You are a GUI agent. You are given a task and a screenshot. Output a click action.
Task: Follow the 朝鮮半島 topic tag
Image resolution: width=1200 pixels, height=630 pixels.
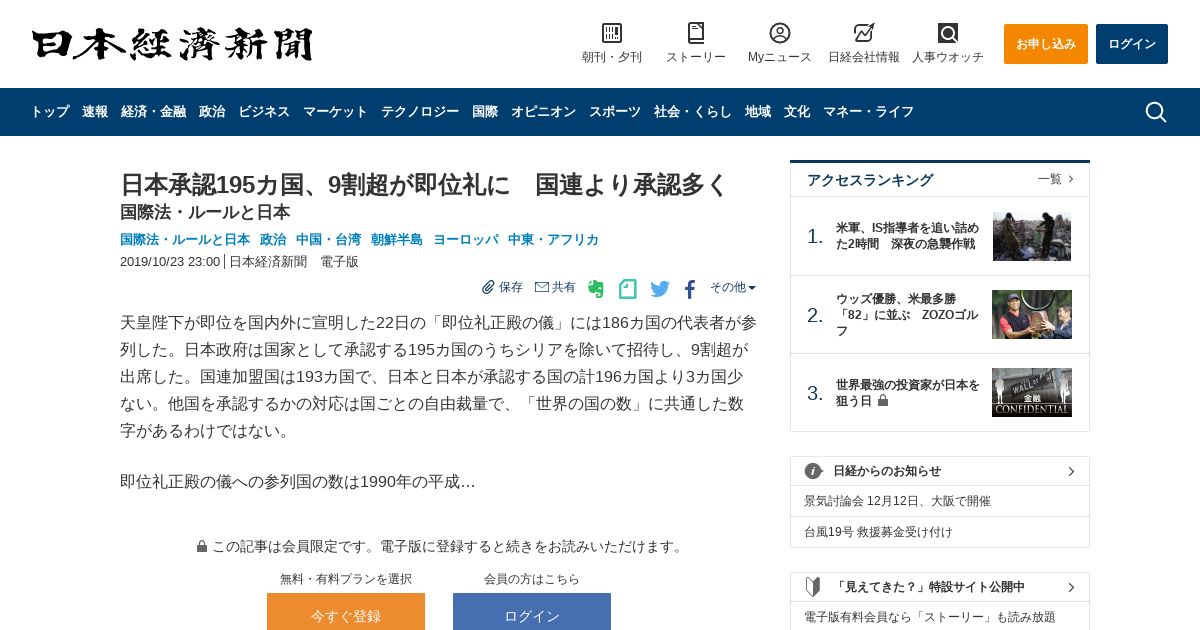397,239
